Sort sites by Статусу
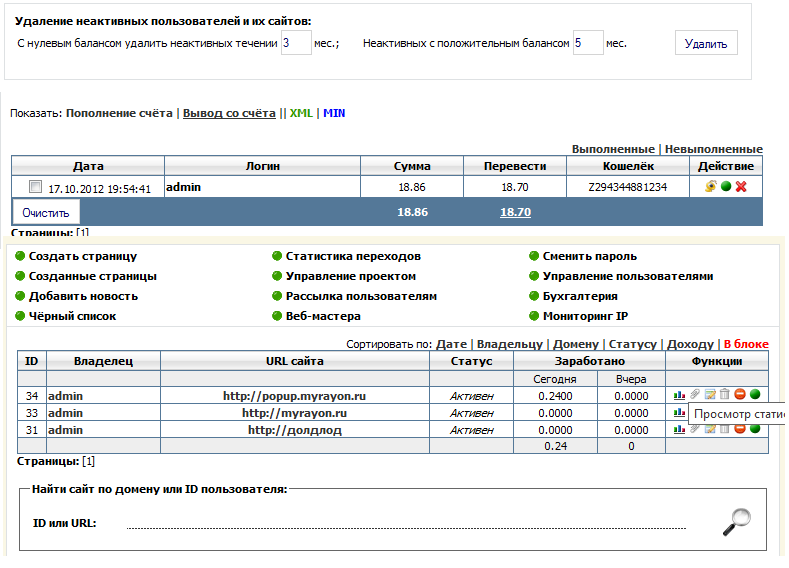This screenshot has width=789, height=568. coord(633,344)
